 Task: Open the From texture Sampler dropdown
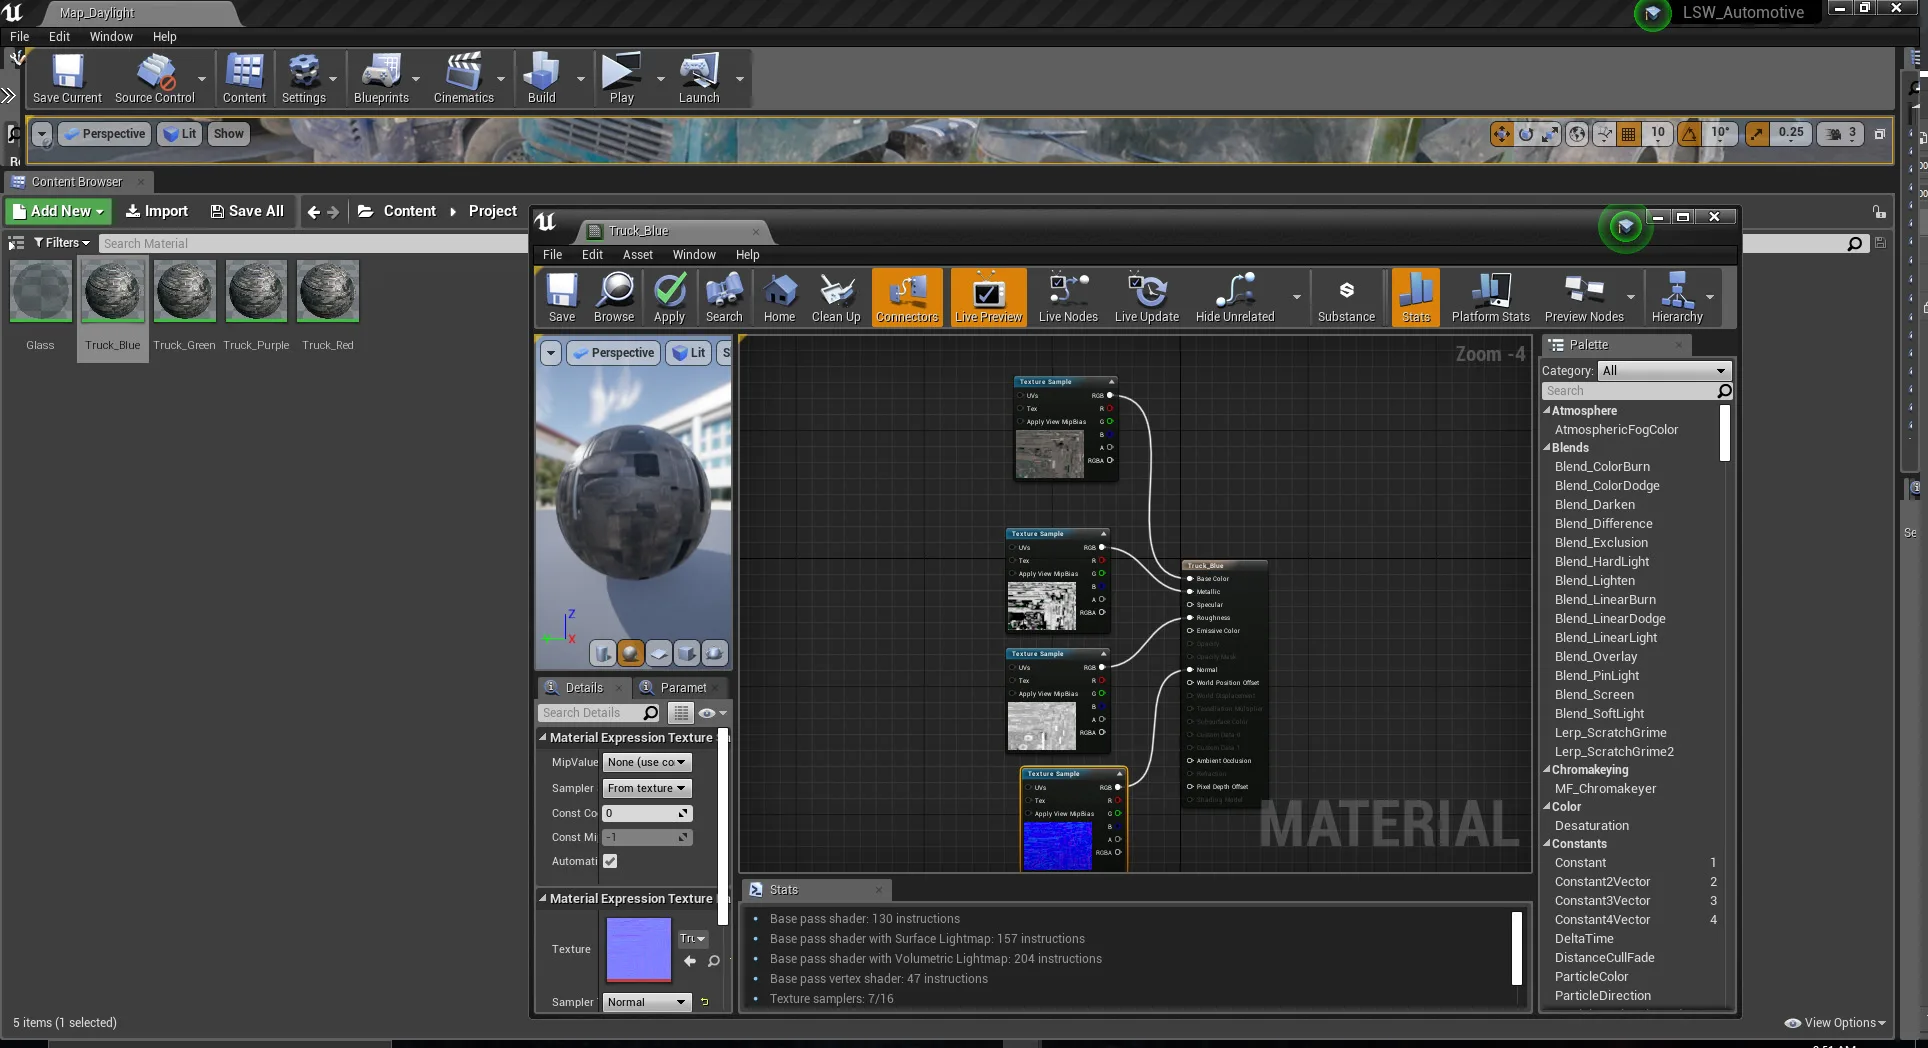647,788
